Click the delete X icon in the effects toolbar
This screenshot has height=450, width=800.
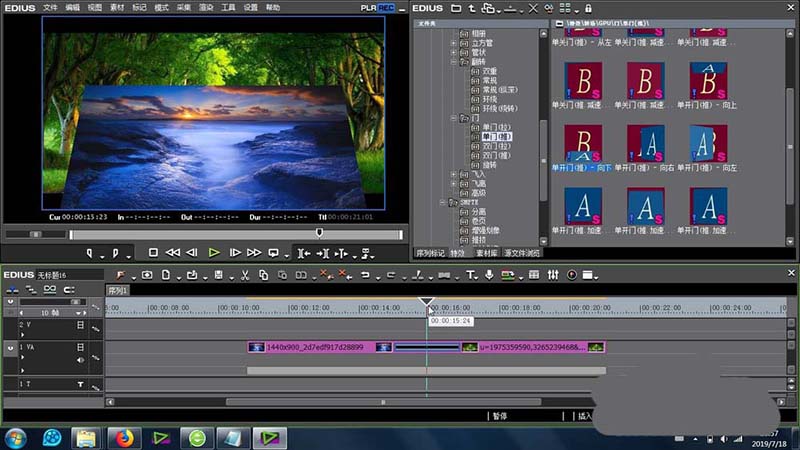[x=532, y=8]
